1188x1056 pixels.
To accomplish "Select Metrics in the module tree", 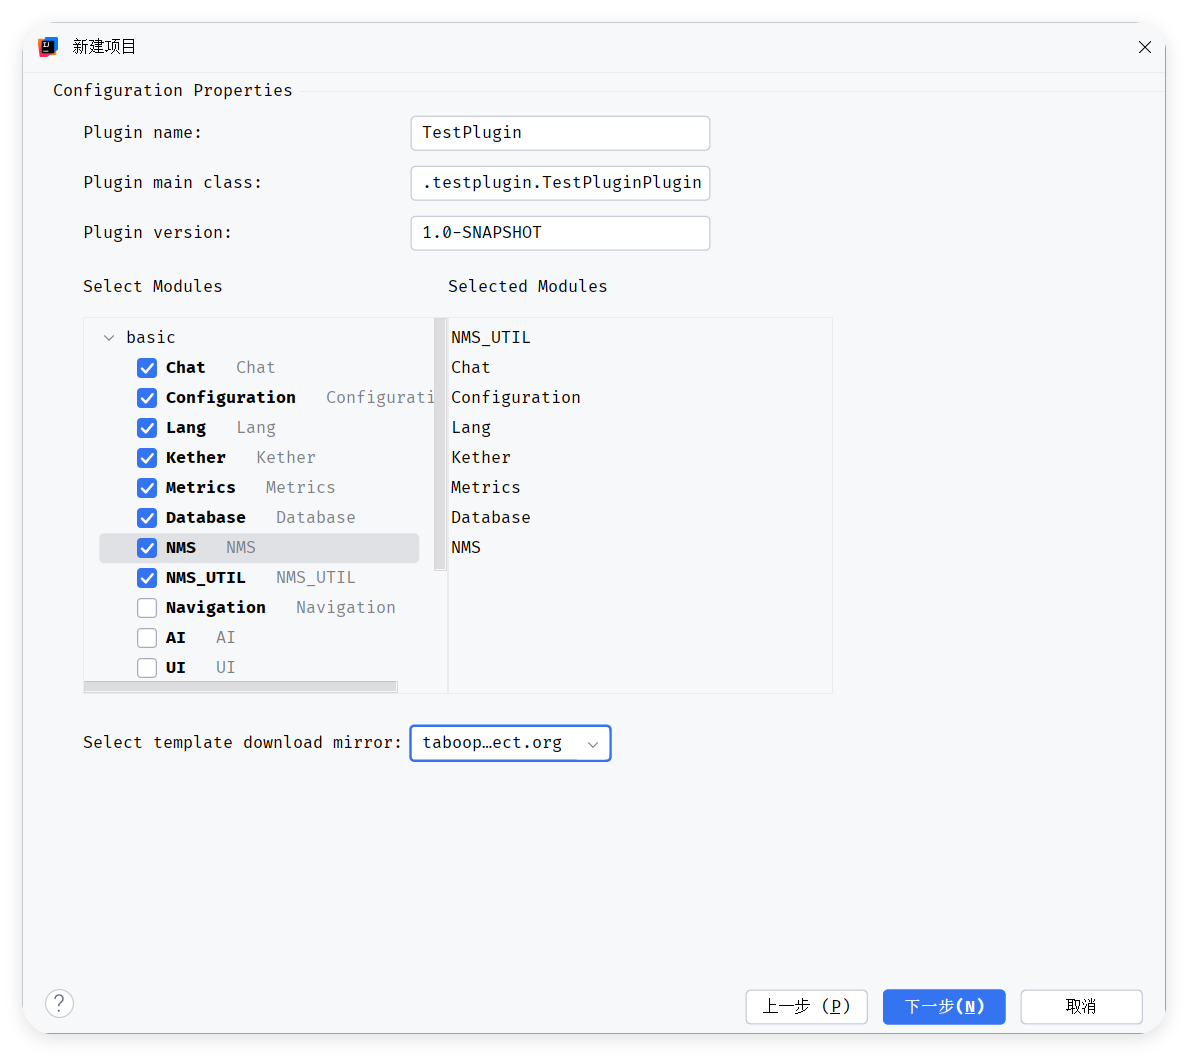I will [x=201, y=488].
